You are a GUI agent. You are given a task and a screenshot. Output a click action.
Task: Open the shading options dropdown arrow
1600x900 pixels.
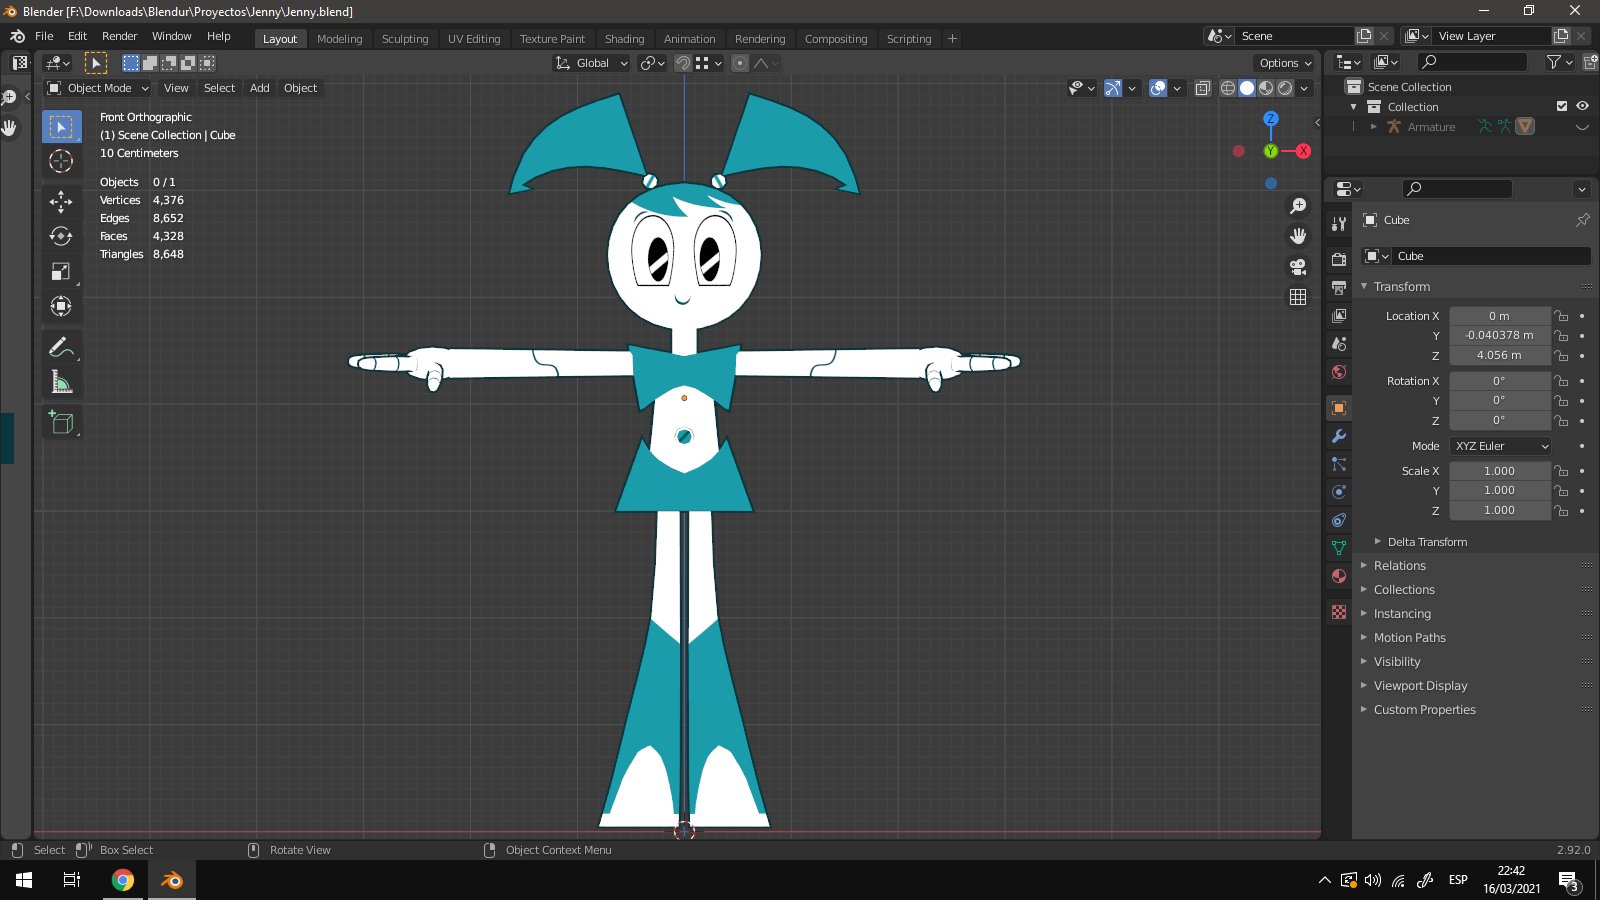point(1304,88)
